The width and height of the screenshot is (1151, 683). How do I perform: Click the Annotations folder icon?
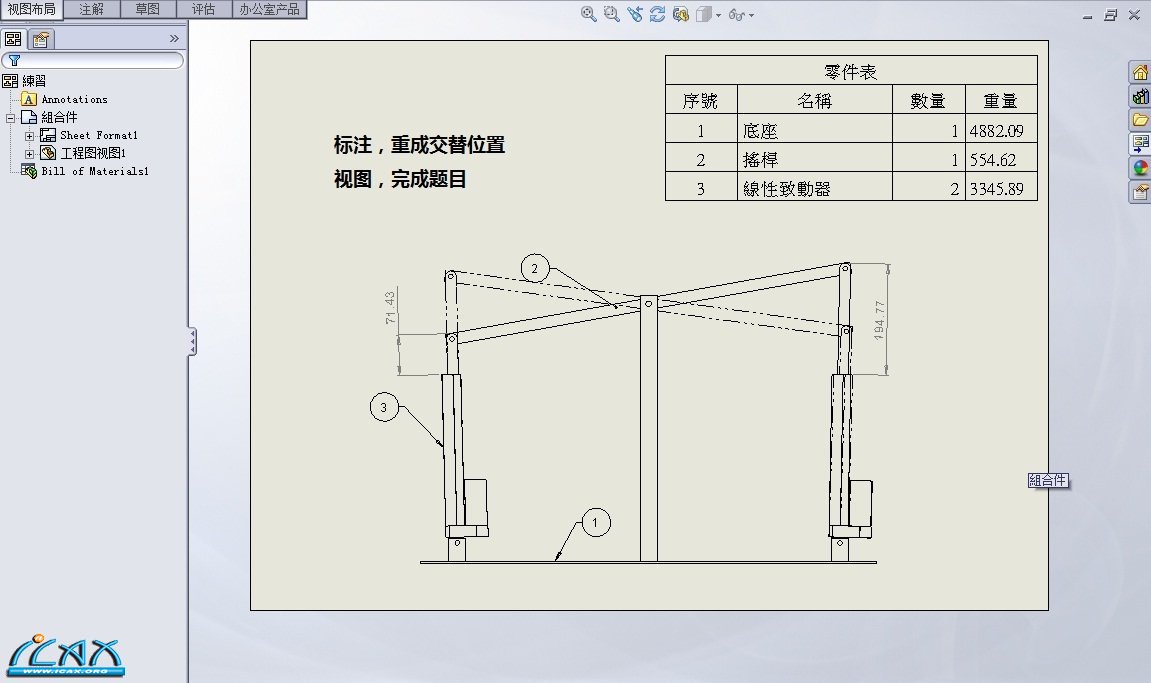click(29, 99)
